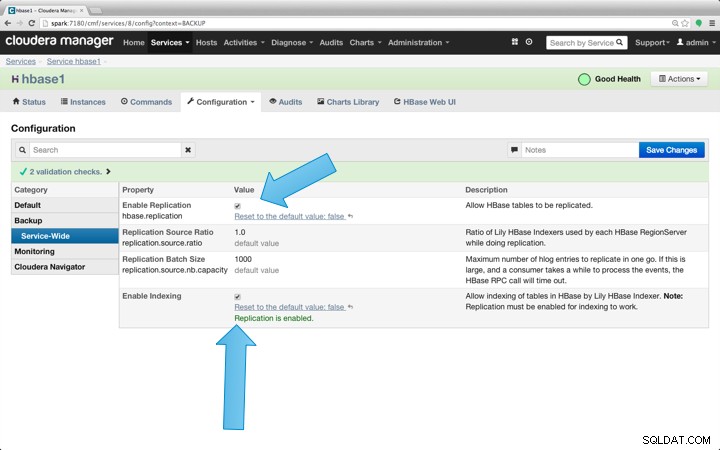
Task: Click the Services breadcrumb link
Action: pos(21,61)
